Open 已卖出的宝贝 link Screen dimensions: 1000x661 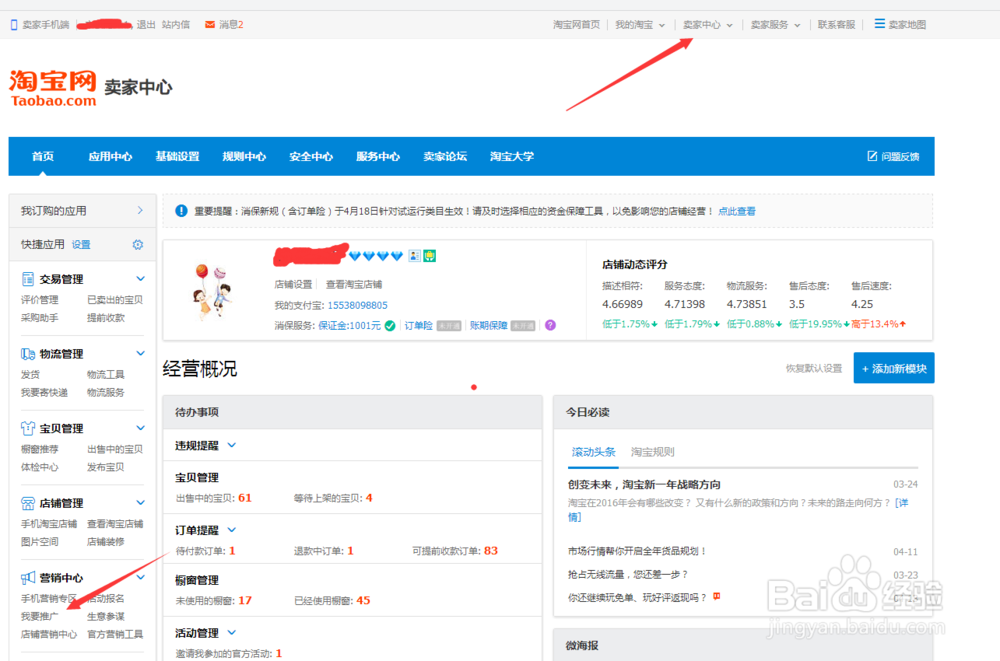tap(115, 299)
